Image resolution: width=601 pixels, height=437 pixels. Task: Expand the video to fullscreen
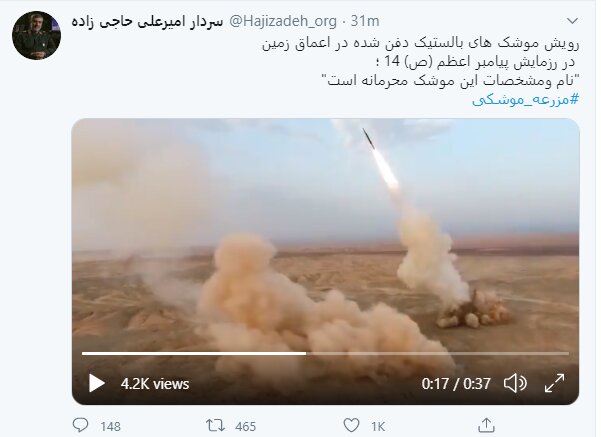[554, 383]
